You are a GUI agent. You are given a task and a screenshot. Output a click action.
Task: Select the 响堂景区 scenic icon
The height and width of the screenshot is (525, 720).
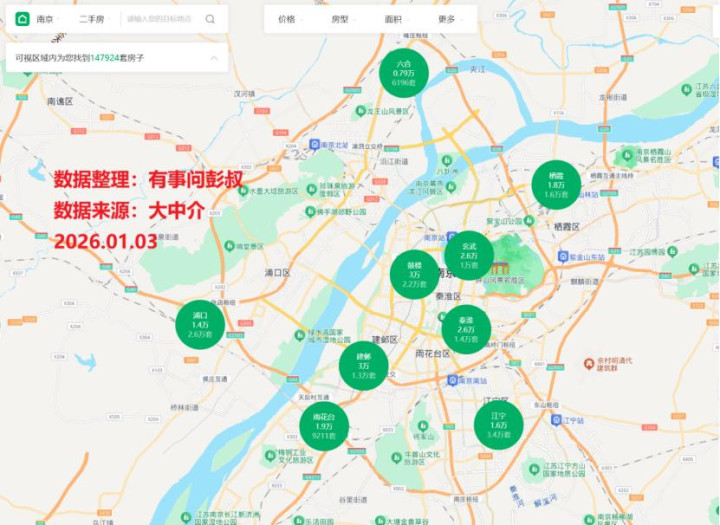click(x=229, y=246)
